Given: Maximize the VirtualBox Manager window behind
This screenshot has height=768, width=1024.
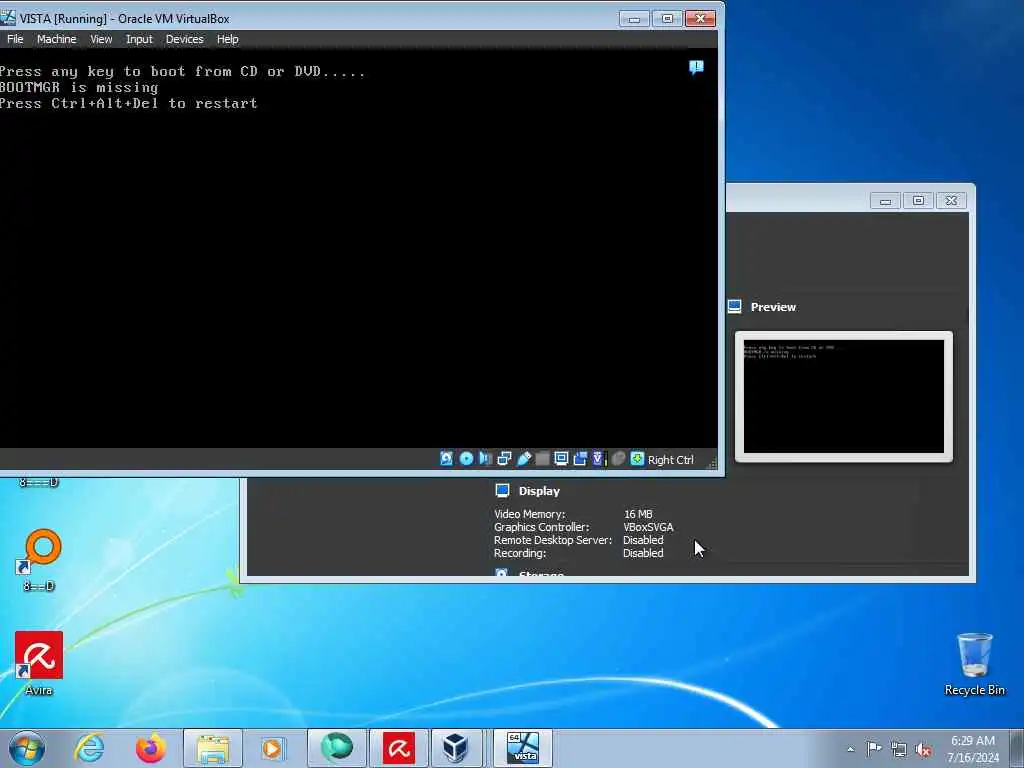Looking at the screenshot, I should coord(918,201).
